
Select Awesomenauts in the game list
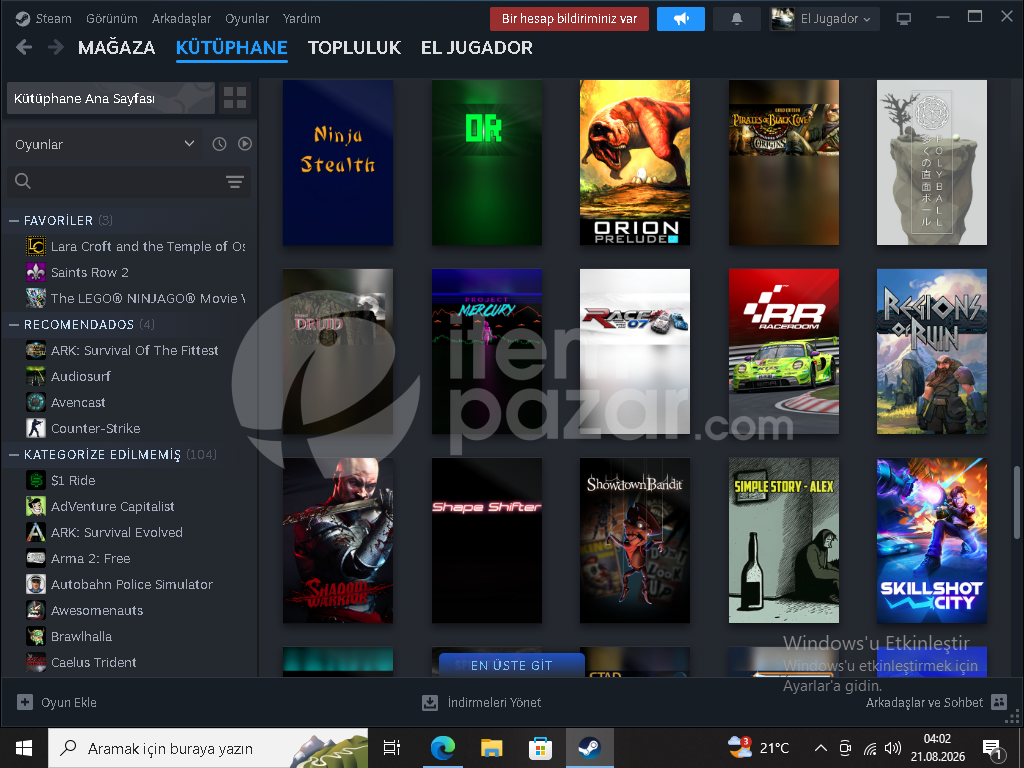pos(97,610)
